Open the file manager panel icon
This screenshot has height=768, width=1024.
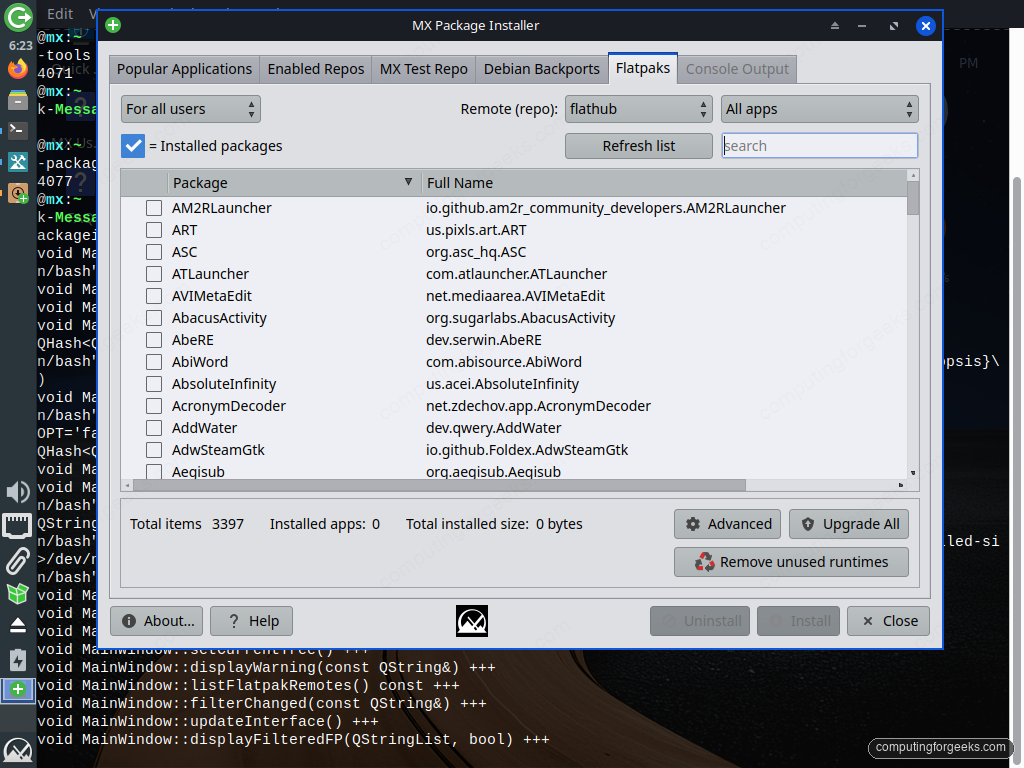coord(18,100)
